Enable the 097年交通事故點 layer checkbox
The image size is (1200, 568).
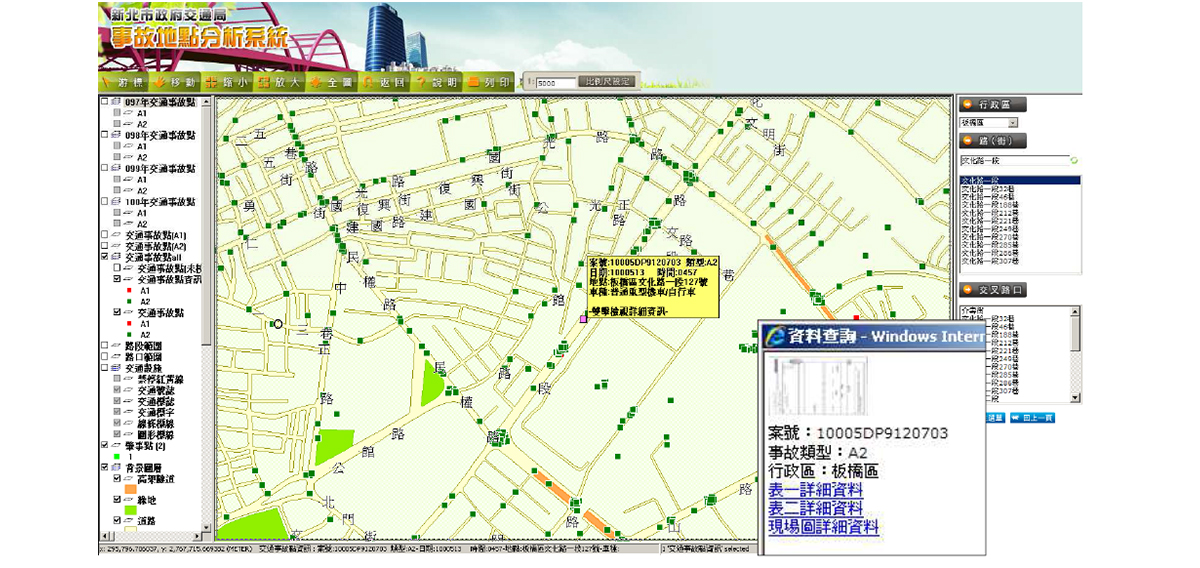(x=104, y=102)
